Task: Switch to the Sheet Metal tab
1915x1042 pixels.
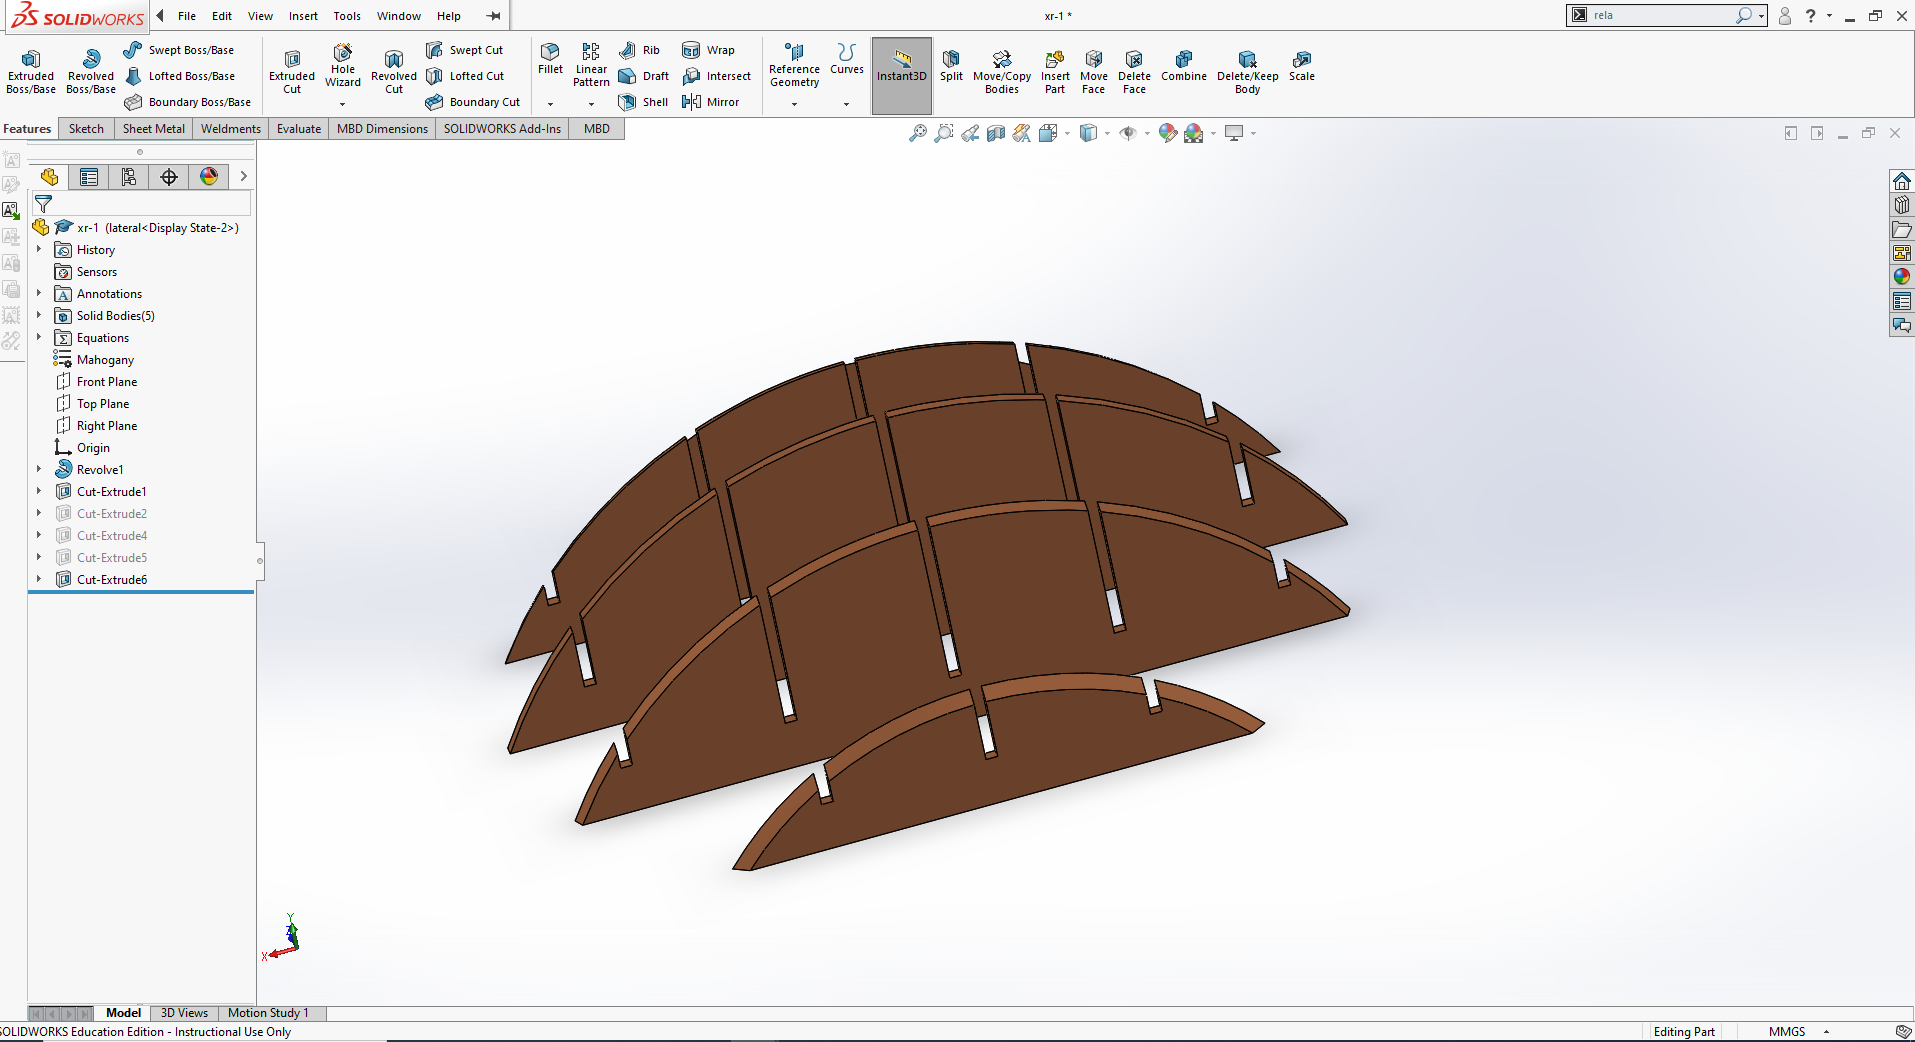Action: [x=154, y=129]
